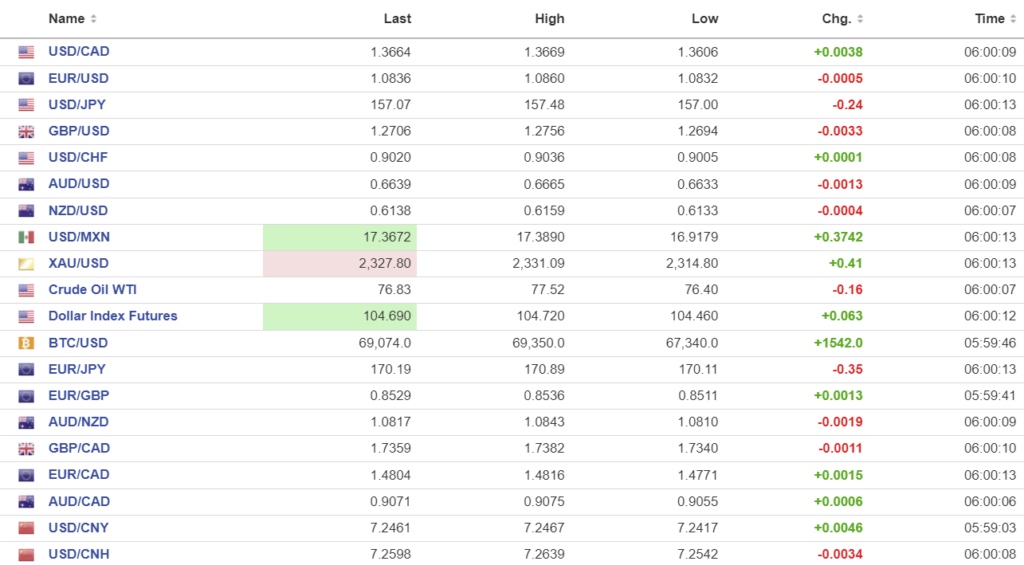
Task: Click the Low column header
Action: pyautogui.click(x=704, y=19)
